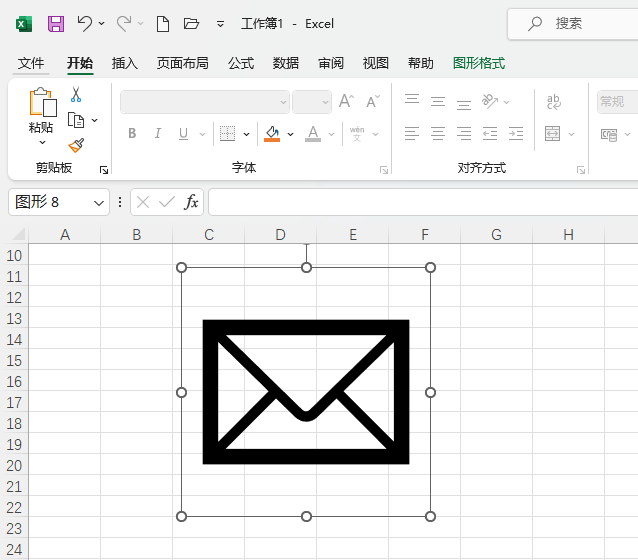Open the 图形格式 contextual tab
Screen dimensions: 638x560
coord(479,63)
